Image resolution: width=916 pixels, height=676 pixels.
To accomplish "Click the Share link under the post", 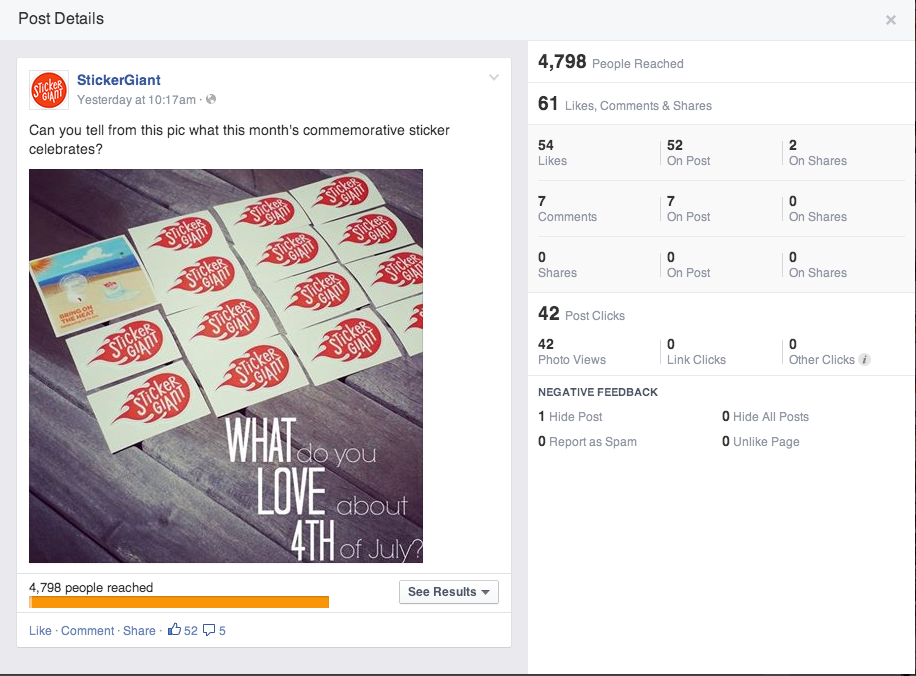I will tap(139, 631).
